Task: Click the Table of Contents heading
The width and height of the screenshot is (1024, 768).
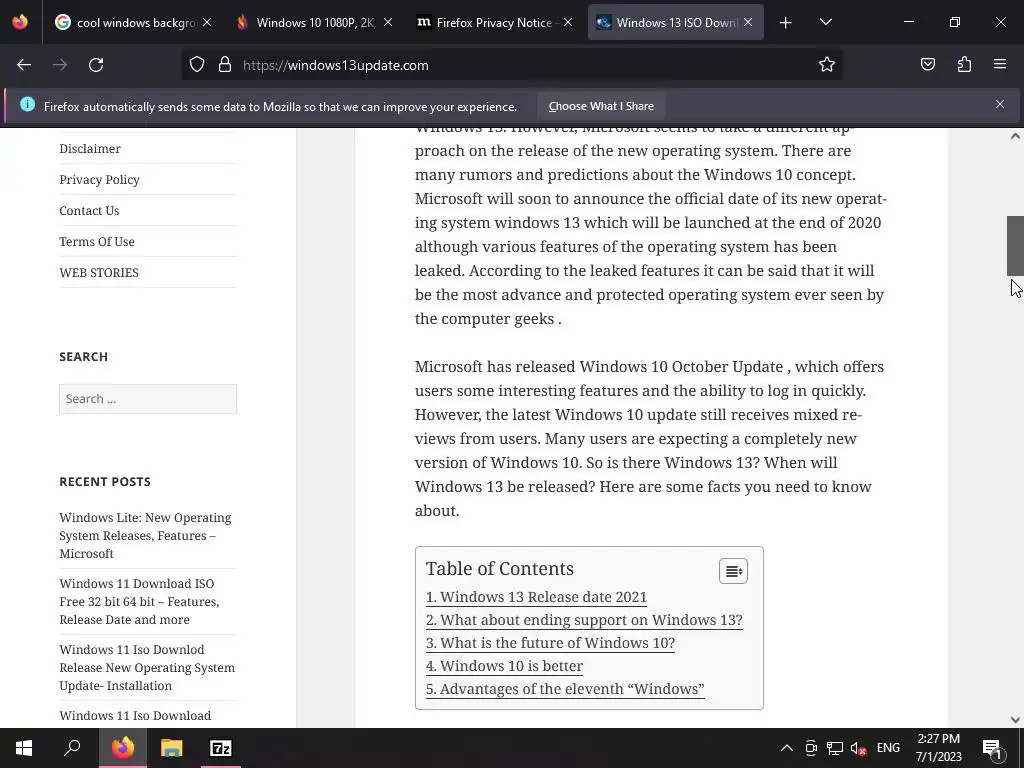Action: [500, 569]
